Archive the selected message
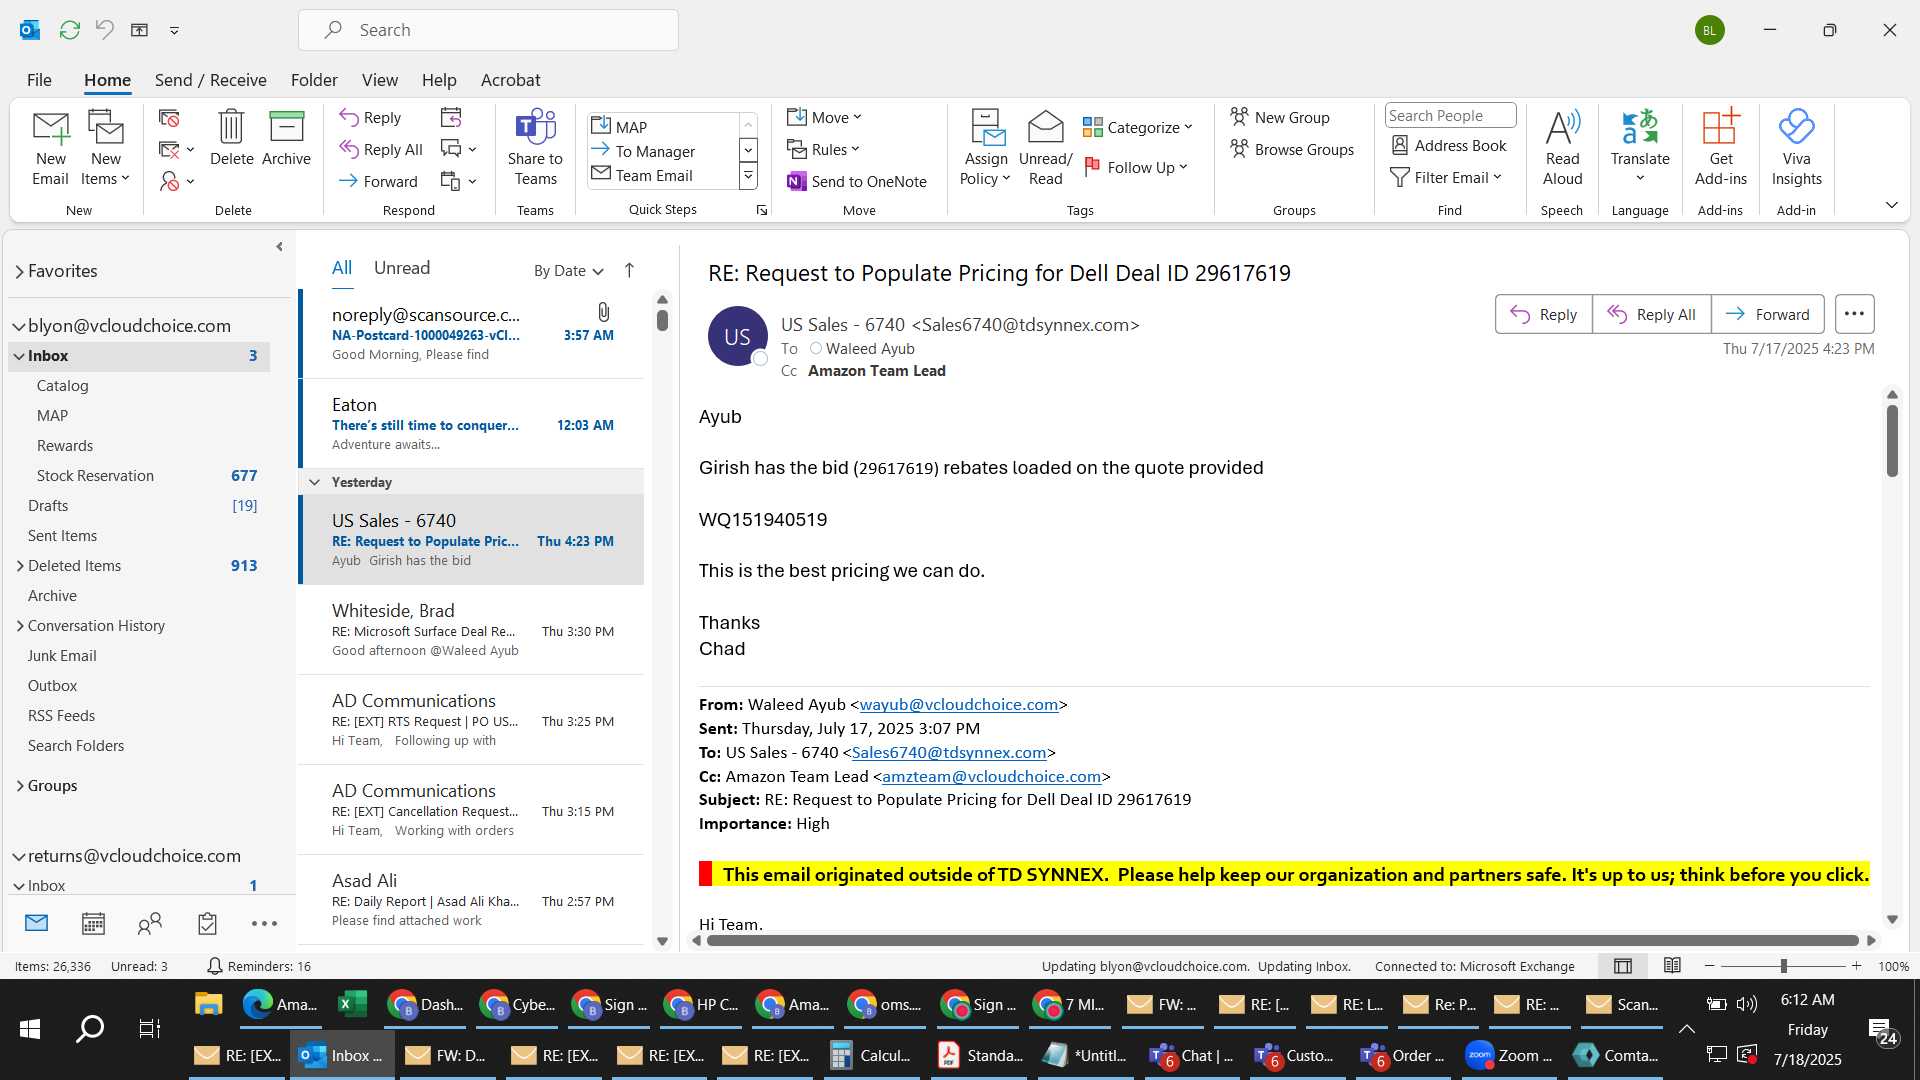Viewport: 1920px width, 1080px height. [x=286, y=138]
